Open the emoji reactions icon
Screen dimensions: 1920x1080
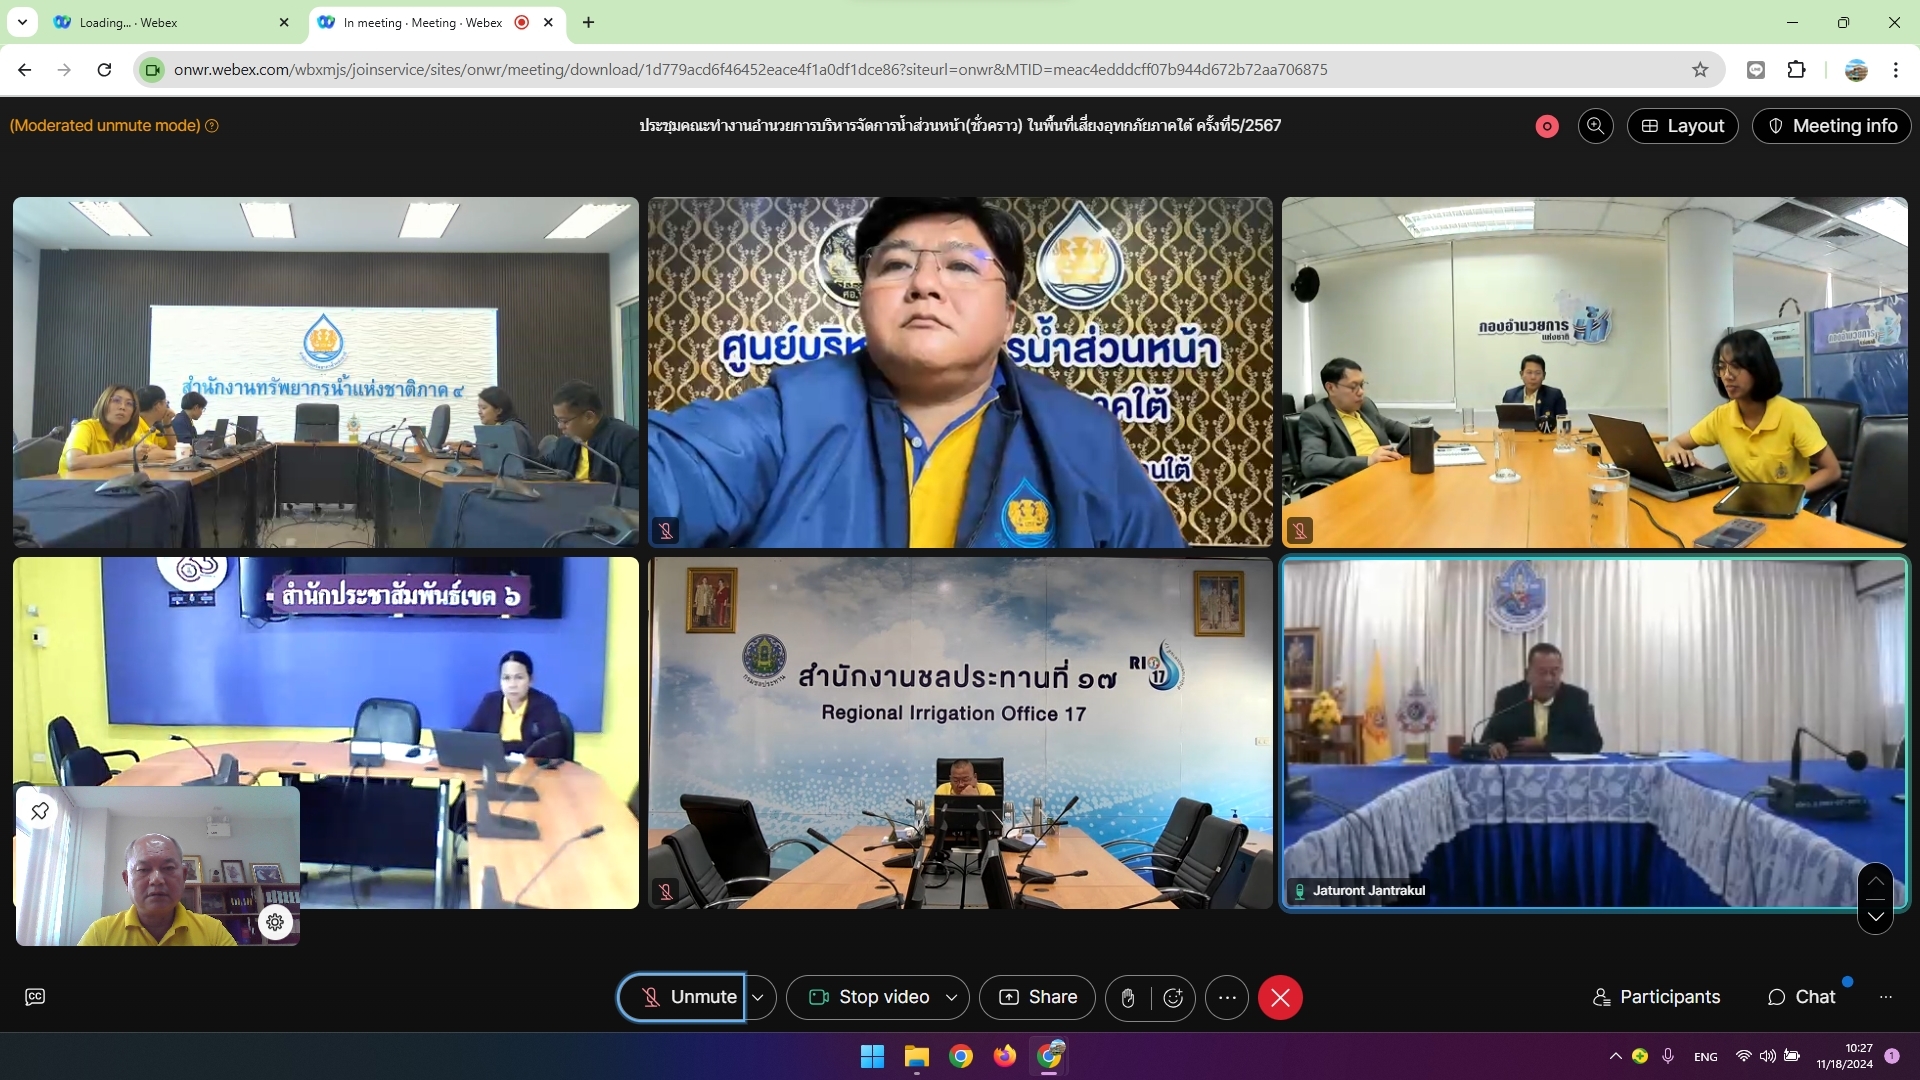tap(1173, 997)
